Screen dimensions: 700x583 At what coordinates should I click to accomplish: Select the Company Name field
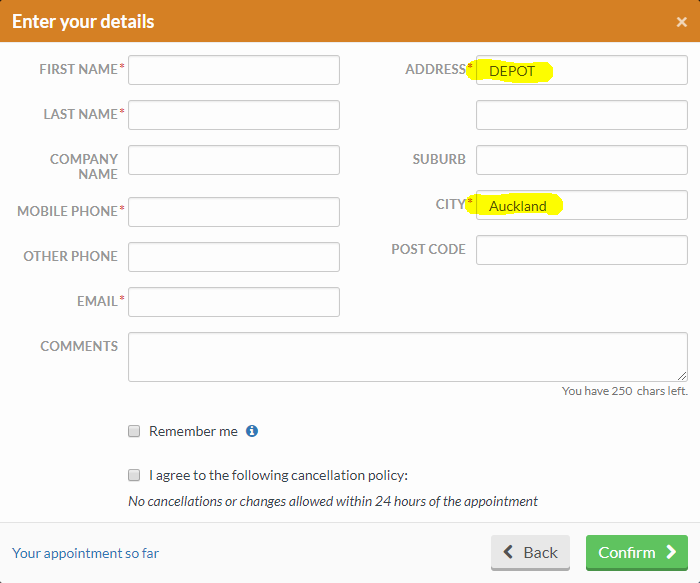(234, 160)
